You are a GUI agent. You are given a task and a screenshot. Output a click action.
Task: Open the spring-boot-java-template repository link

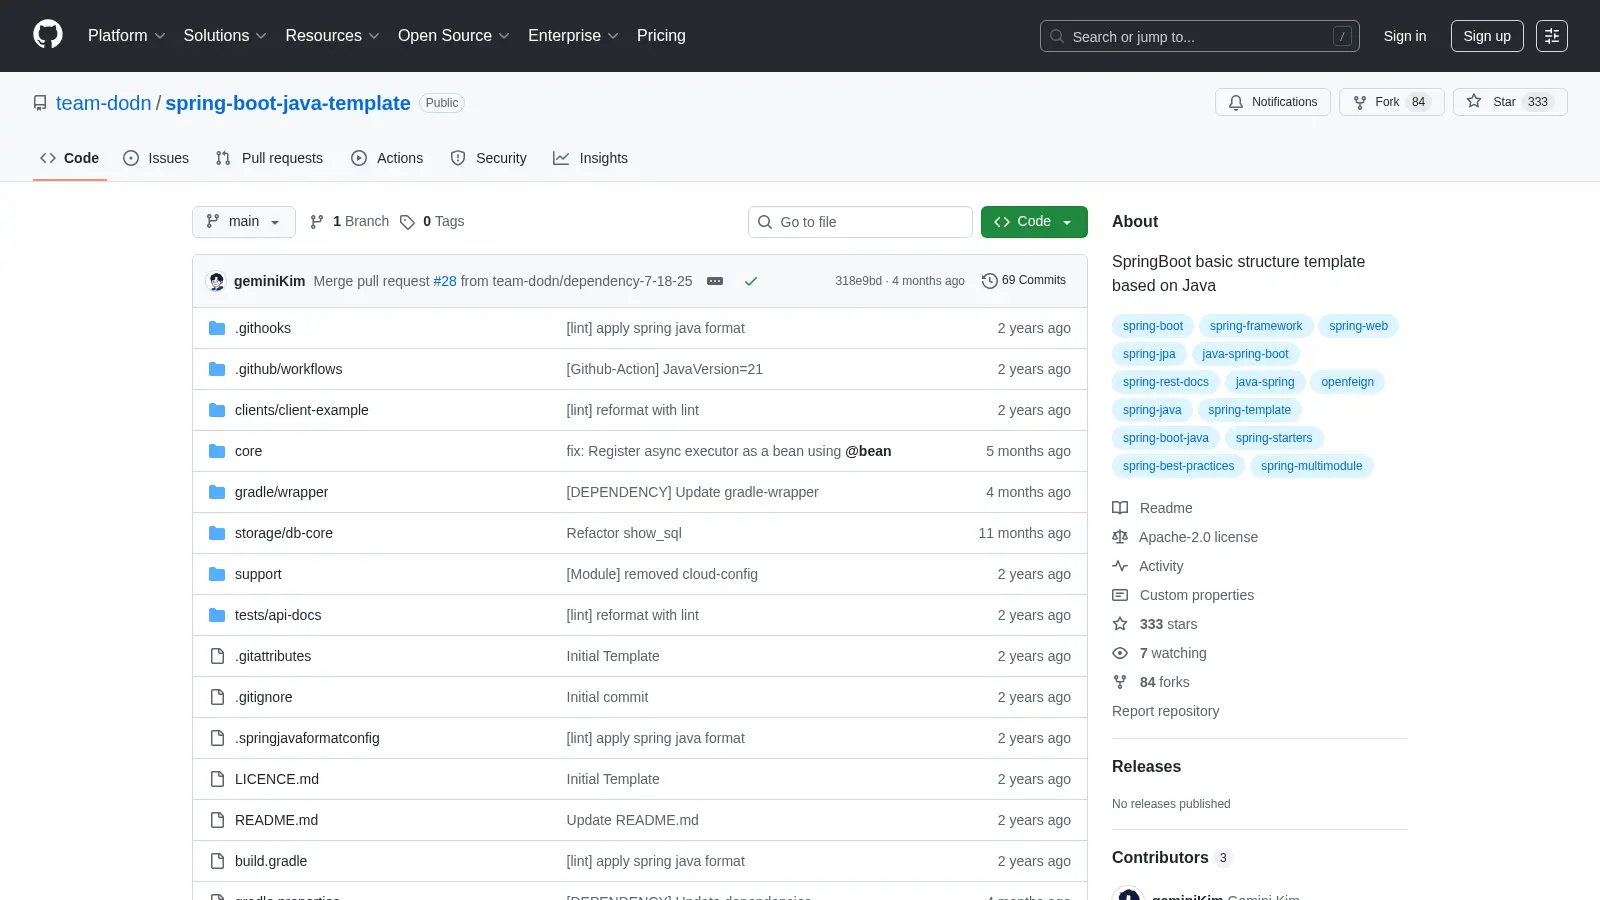point(288,103)
